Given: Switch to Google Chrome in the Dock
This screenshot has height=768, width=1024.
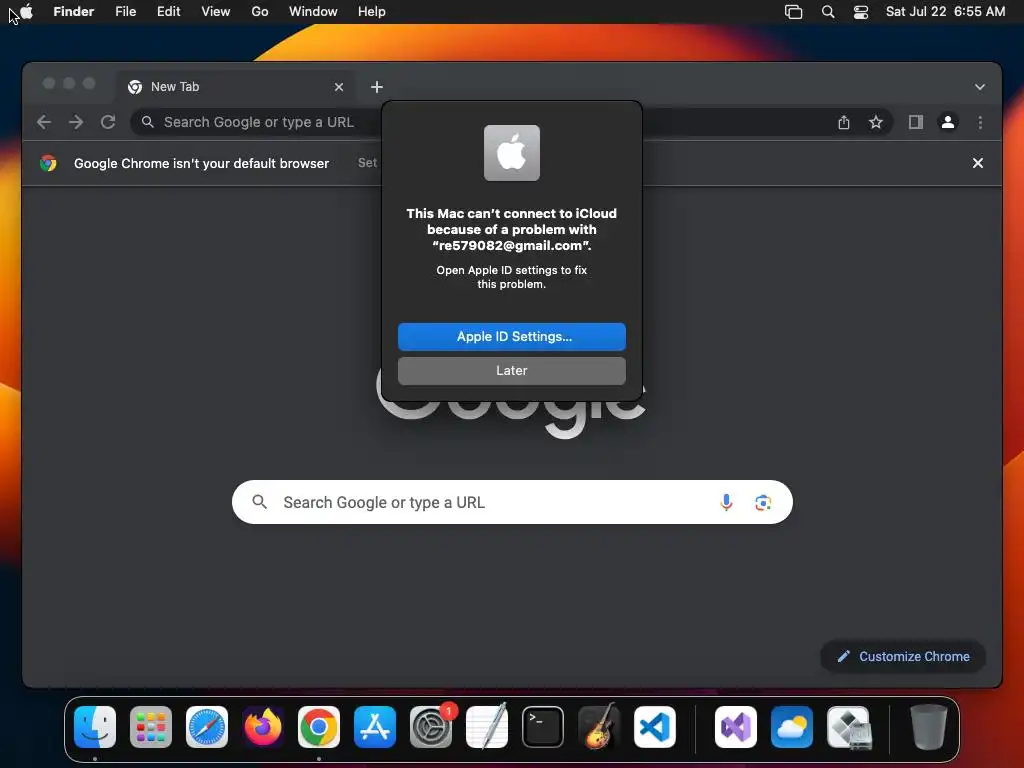Looking at the screenshot, I should pyautogui.click(x=319, y=727).
